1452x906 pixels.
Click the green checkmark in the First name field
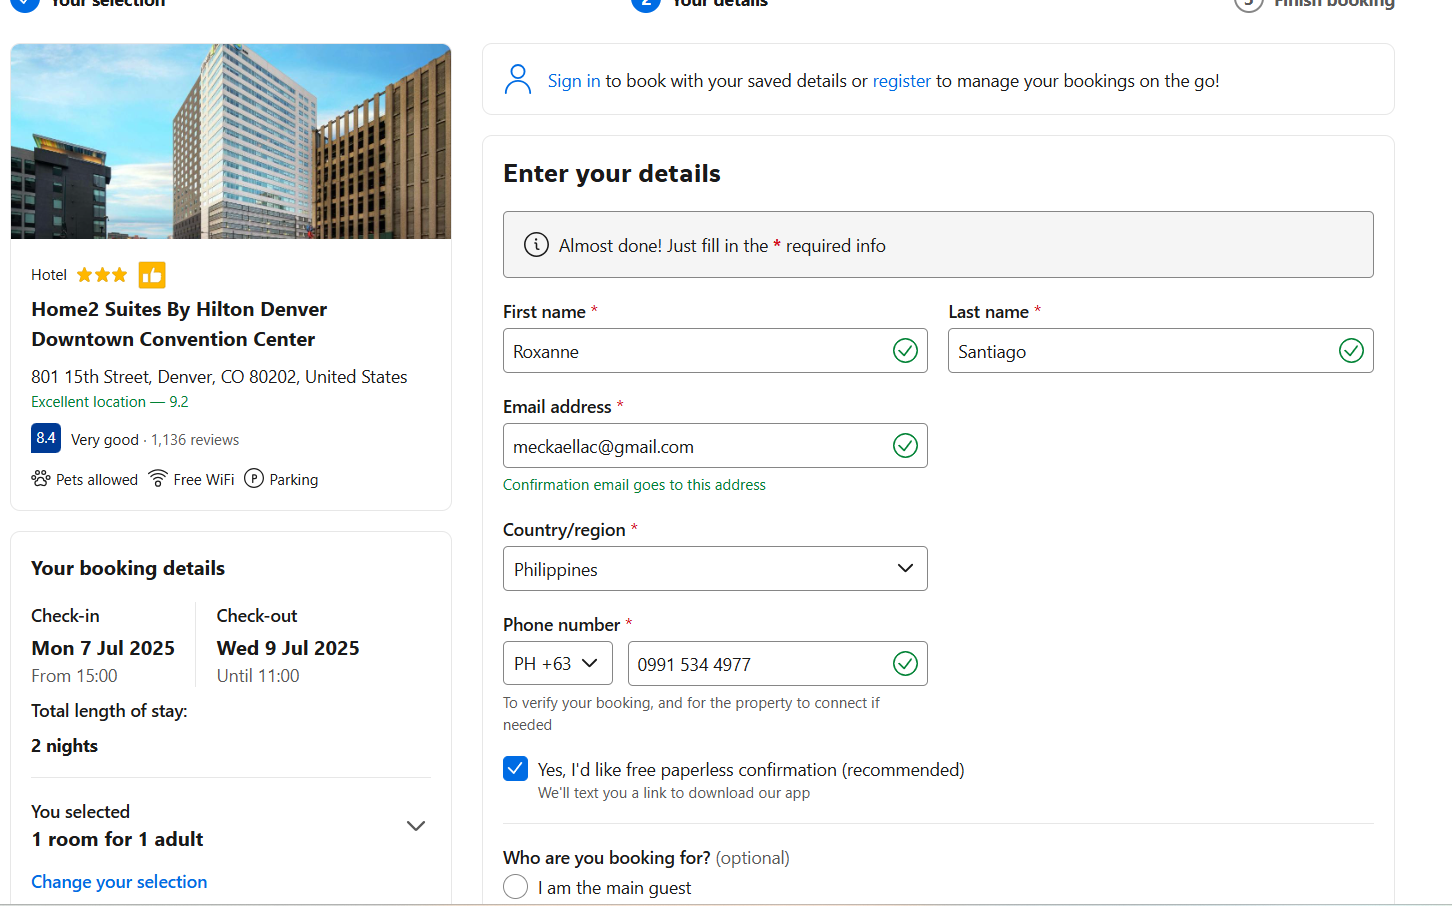pos(904,351)
